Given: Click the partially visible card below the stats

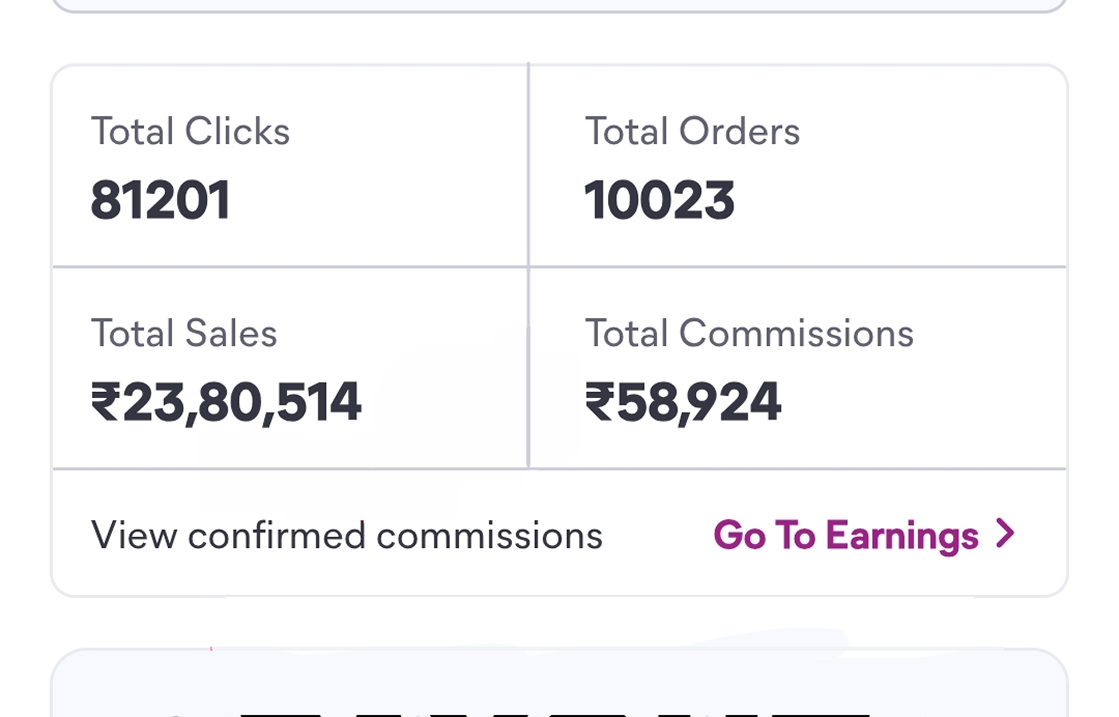Looking at the screenshot, I should click(x=559, y=685).
